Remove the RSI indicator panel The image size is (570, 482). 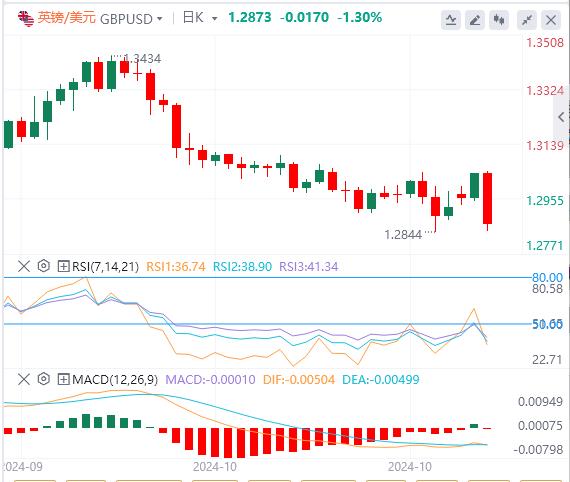point(24,266)
